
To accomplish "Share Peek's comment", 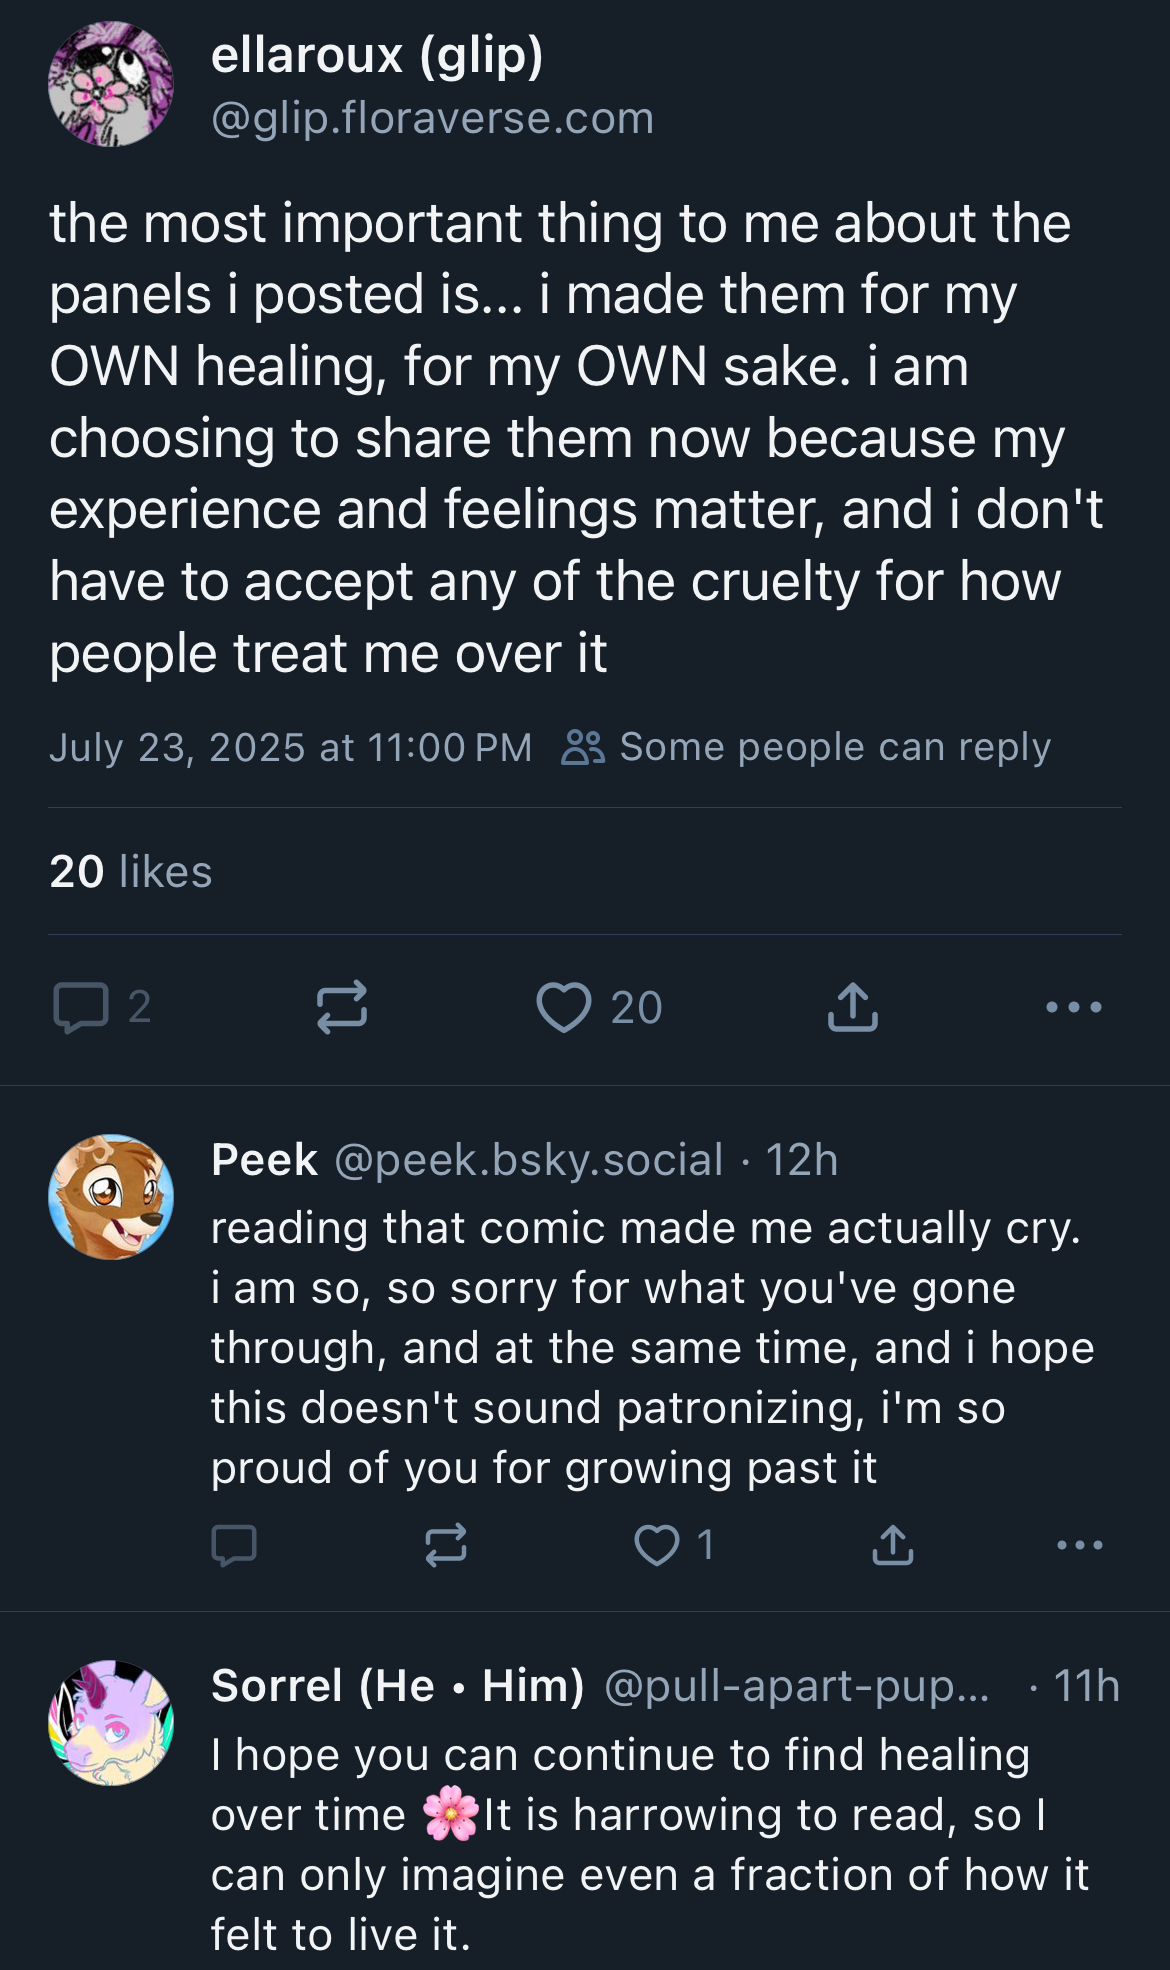I will [893, 1545].
